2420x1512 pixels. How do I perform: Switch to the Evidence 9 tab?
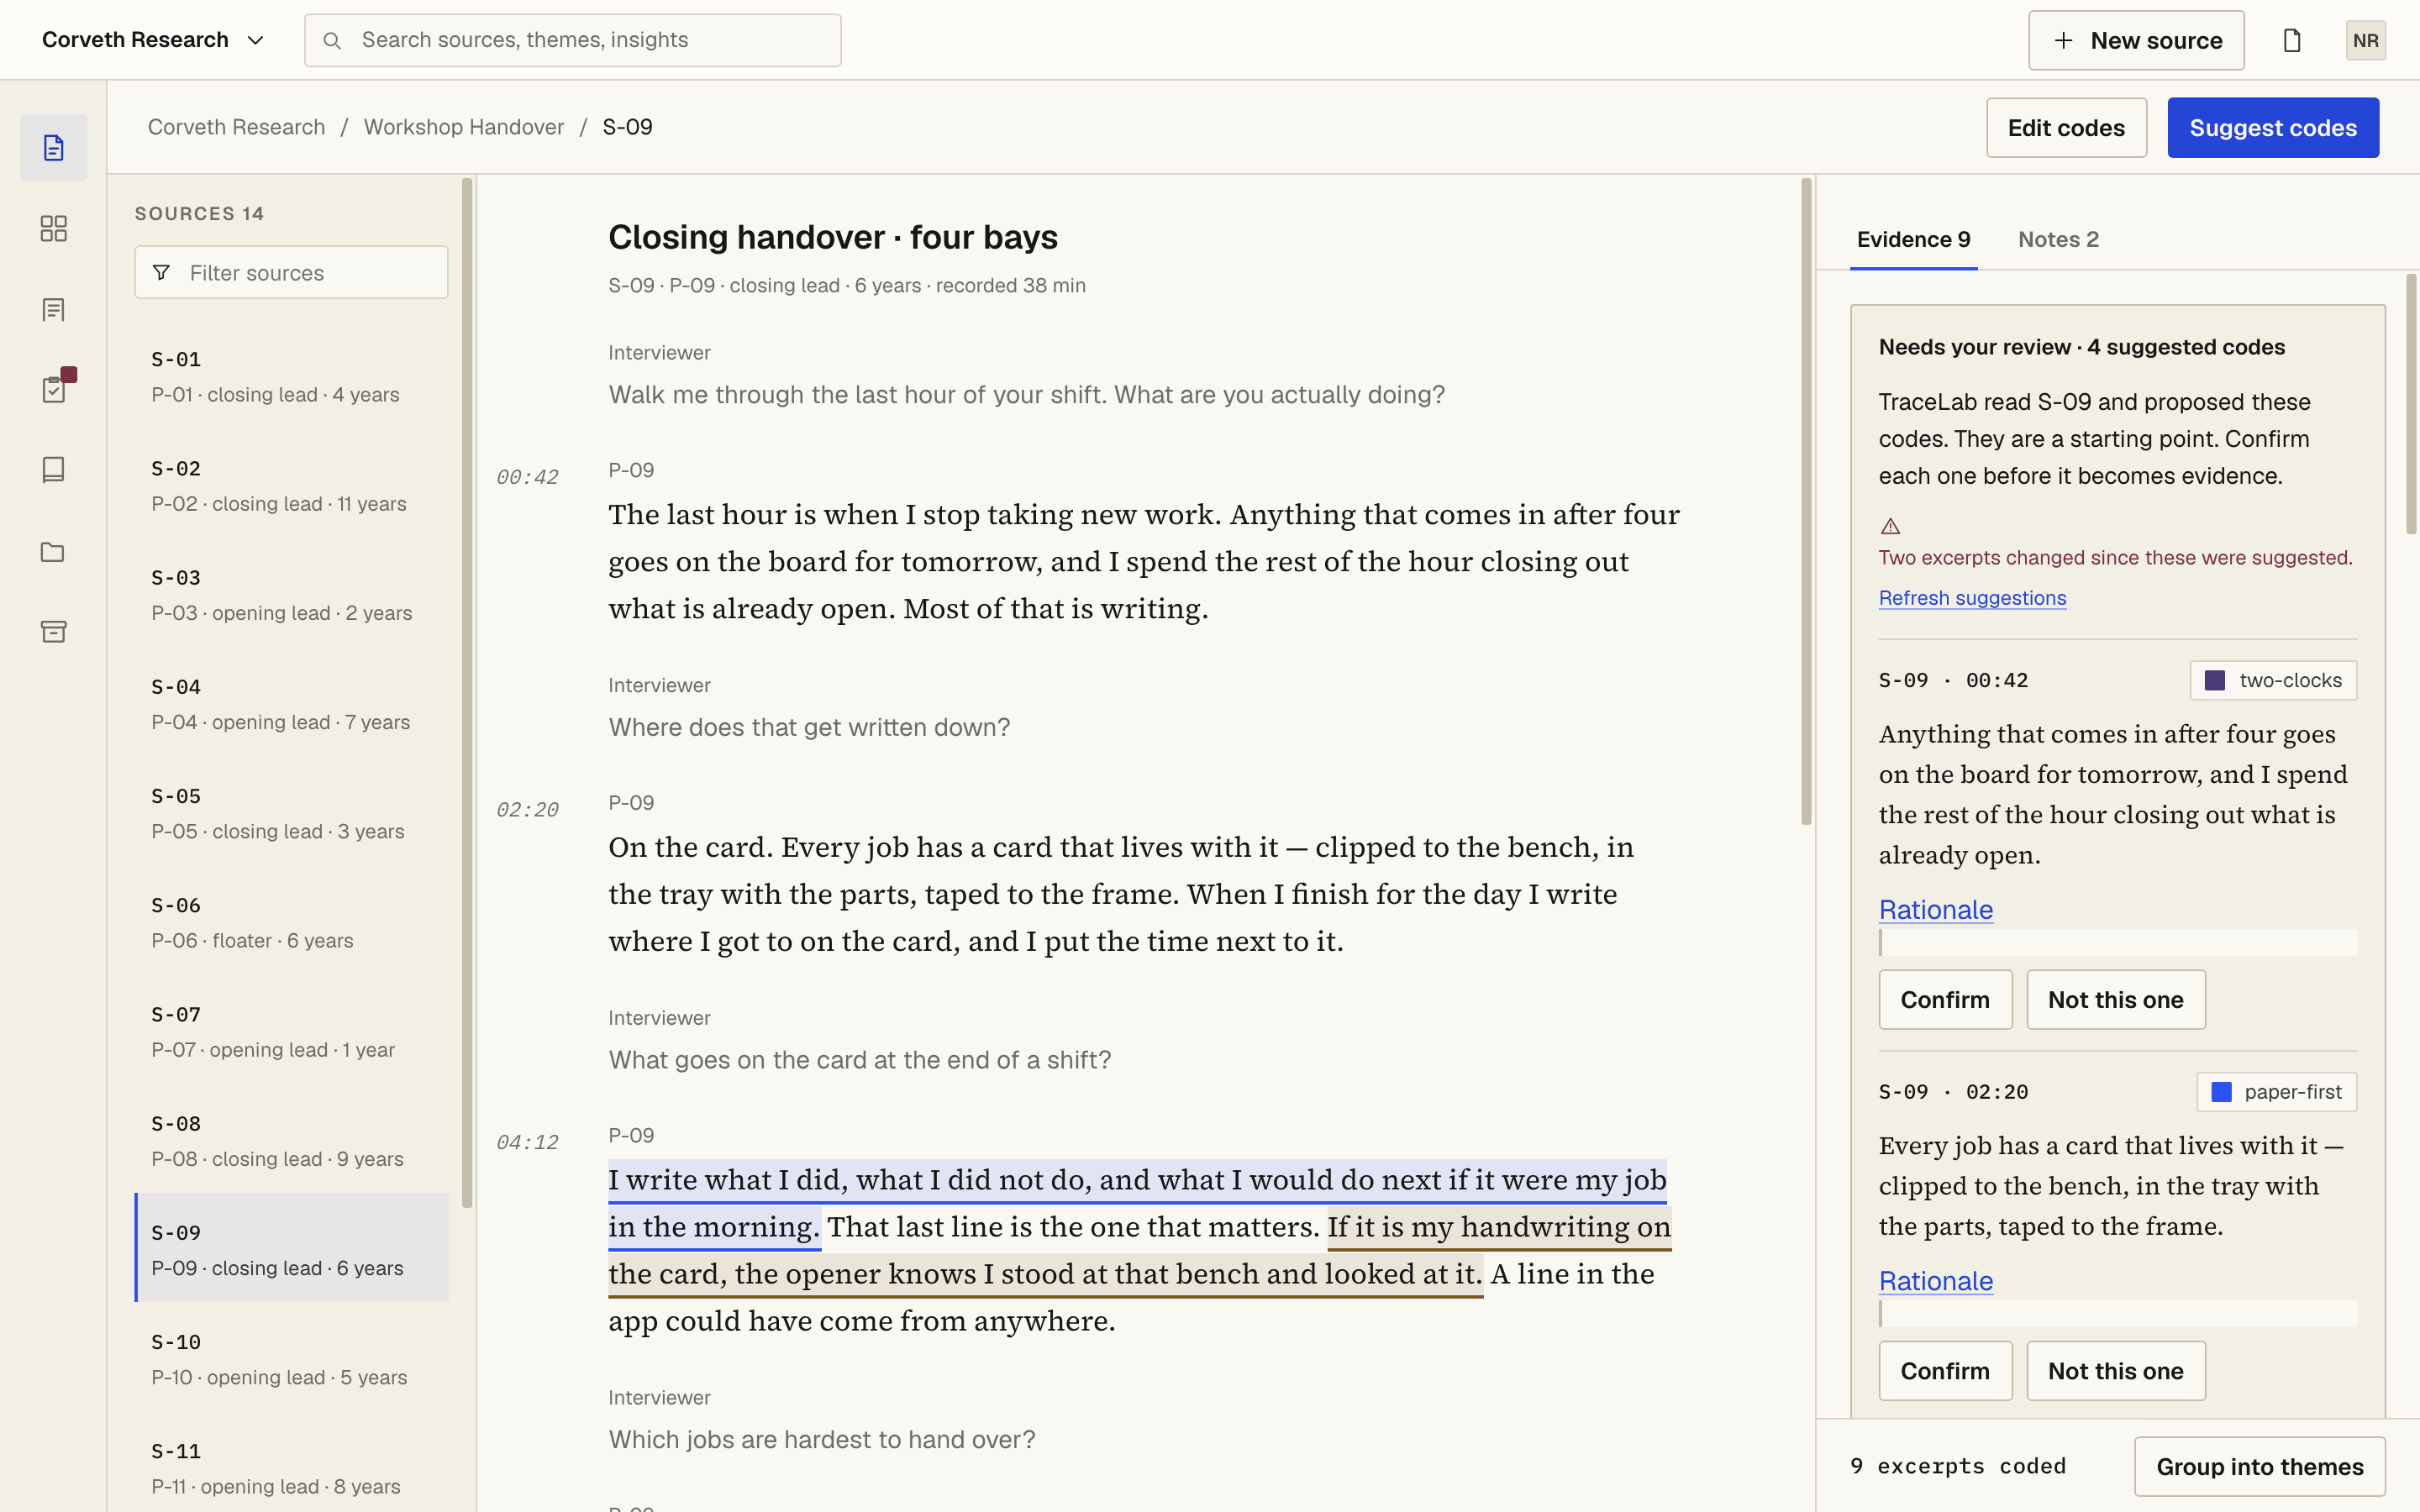point(1913,239)
